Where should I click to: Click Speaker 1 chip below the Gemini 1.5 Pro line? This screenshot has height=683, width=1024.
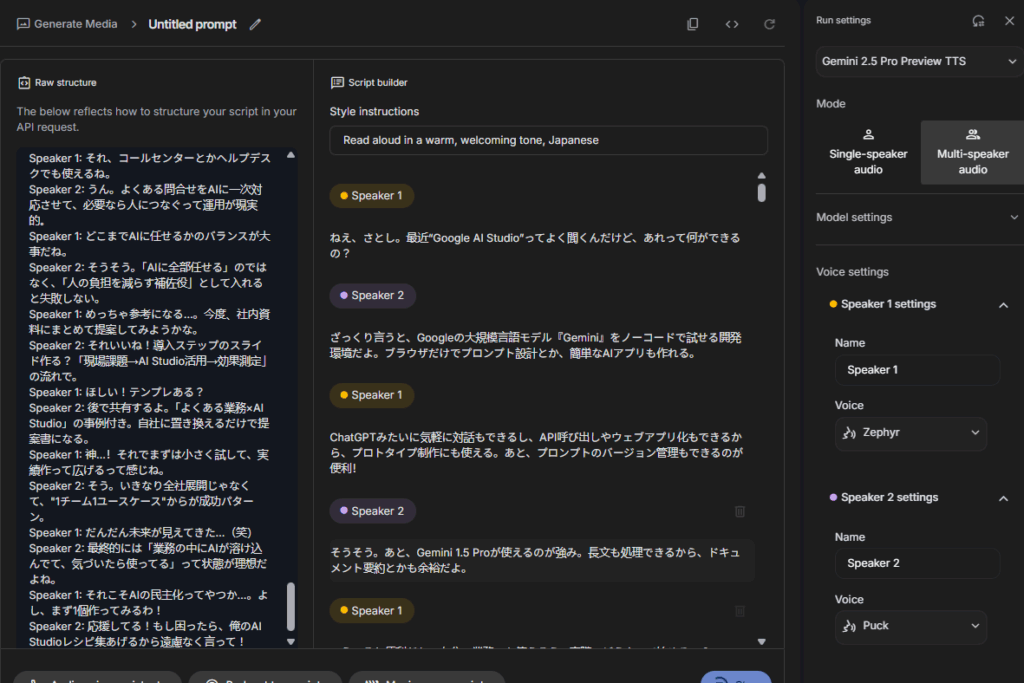click(372, 611)
